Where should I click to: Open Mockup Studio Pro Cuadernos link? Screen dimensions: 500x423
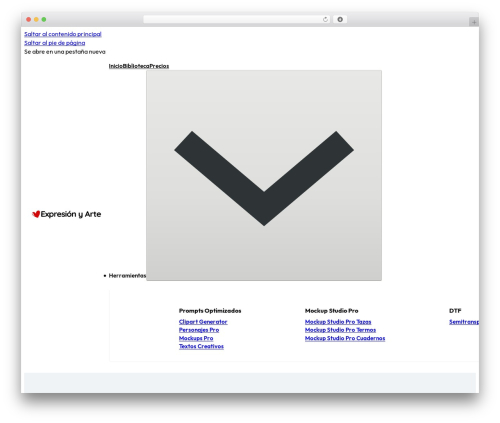pyautogui.click(x=345, y=338)
